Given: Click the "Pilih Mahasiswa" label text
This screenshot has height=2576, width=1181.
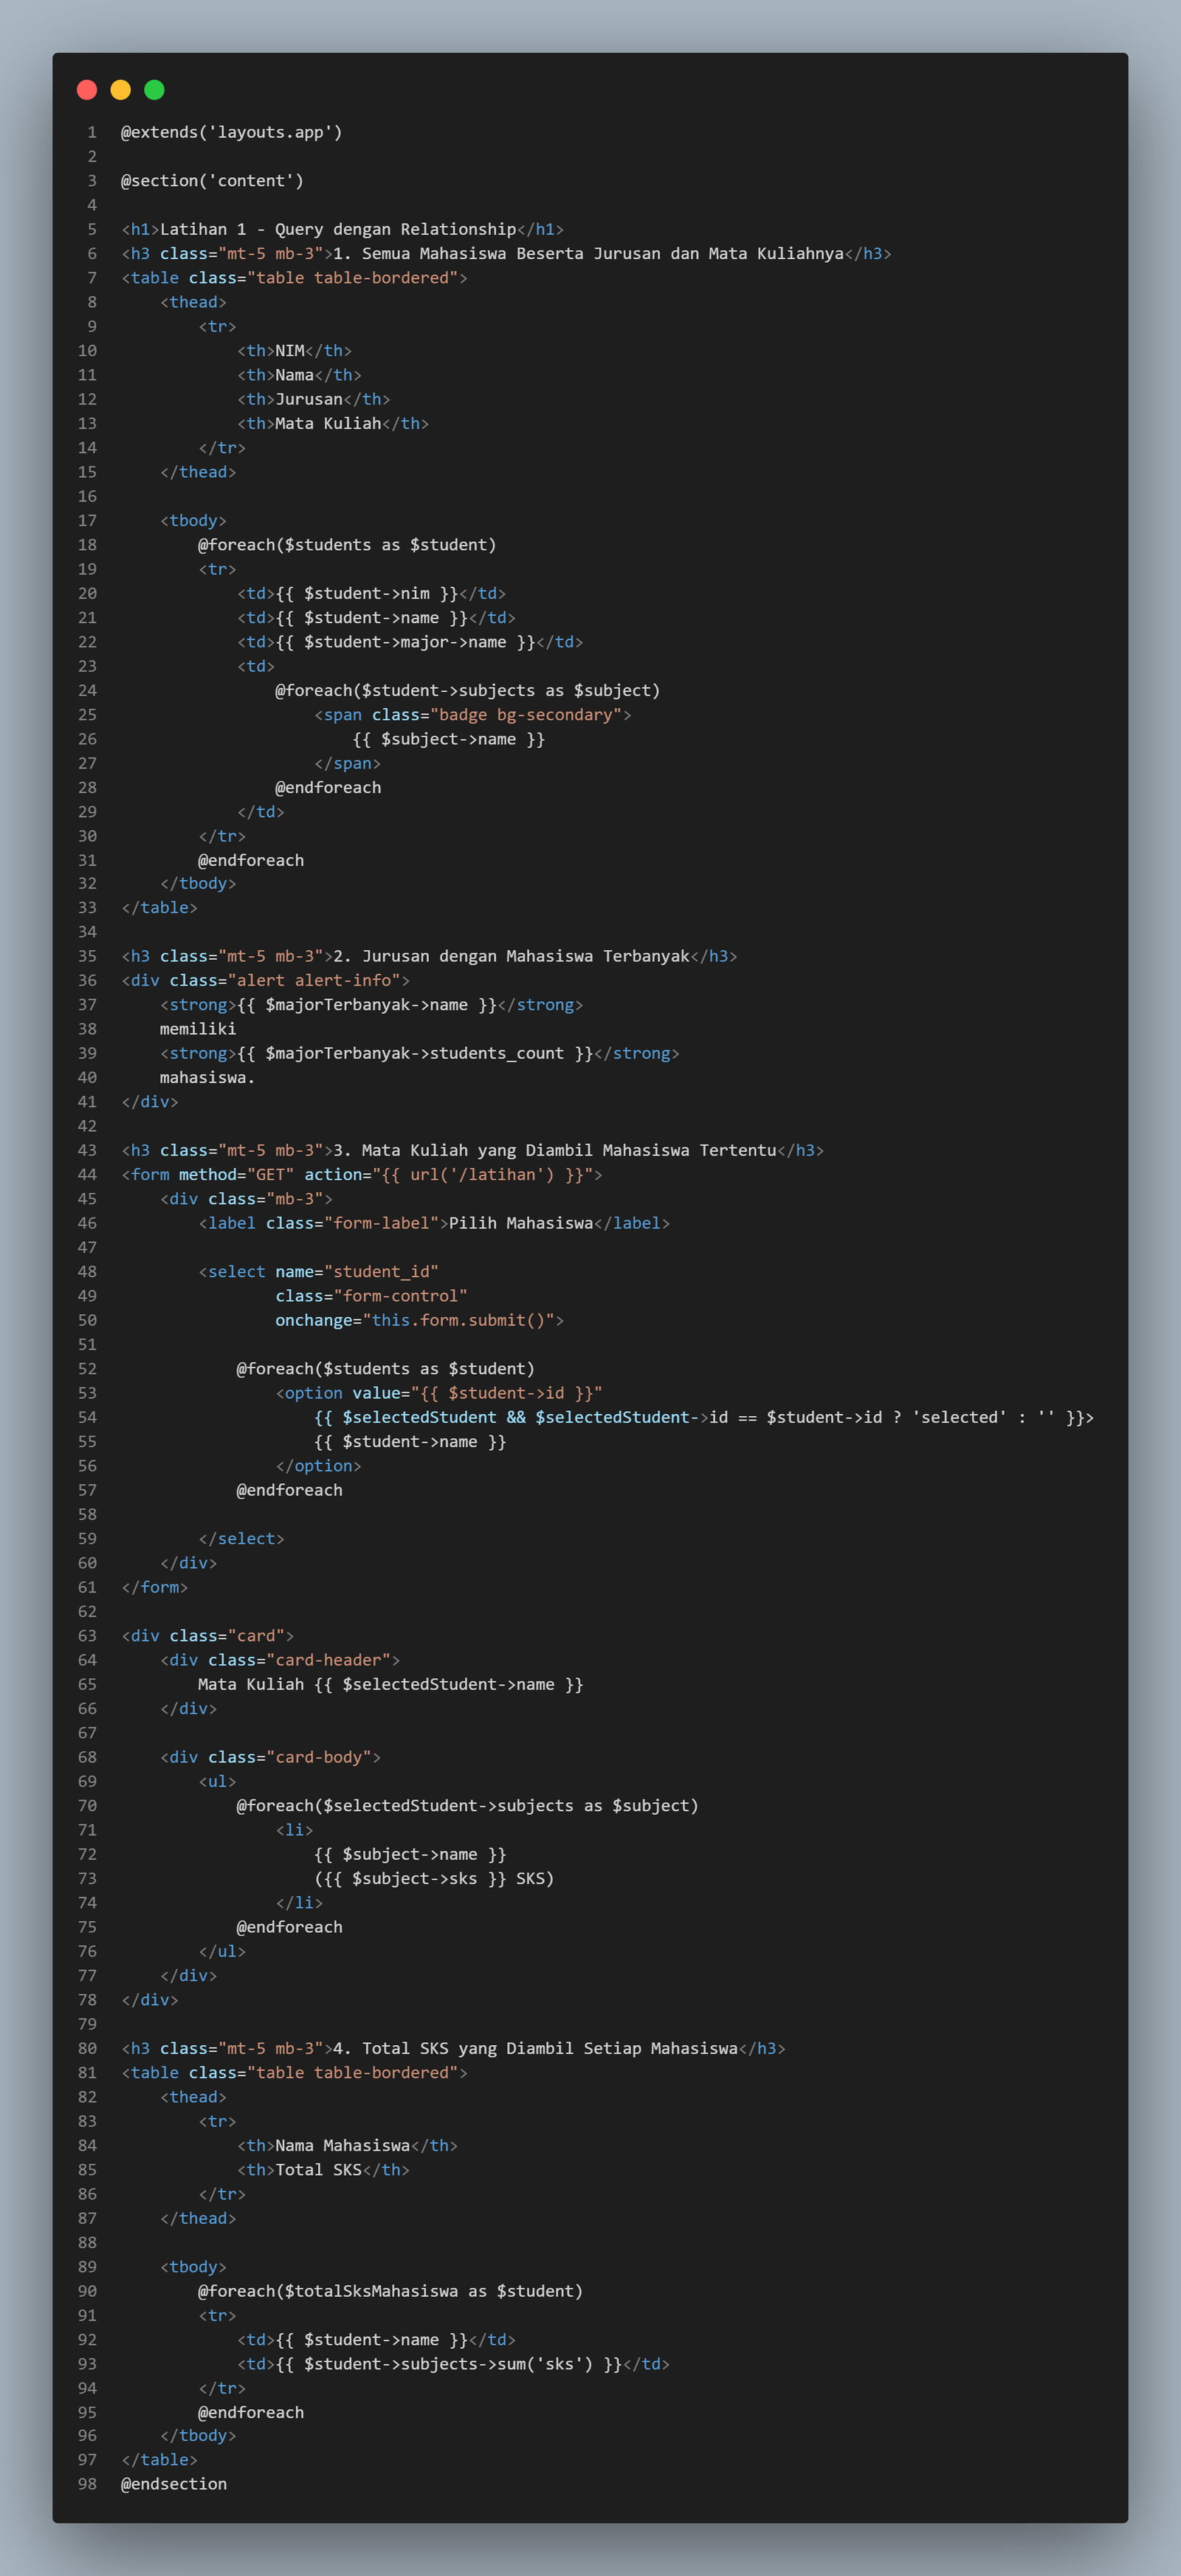Looking at the screenshot, I should [x=521, y=1223].
